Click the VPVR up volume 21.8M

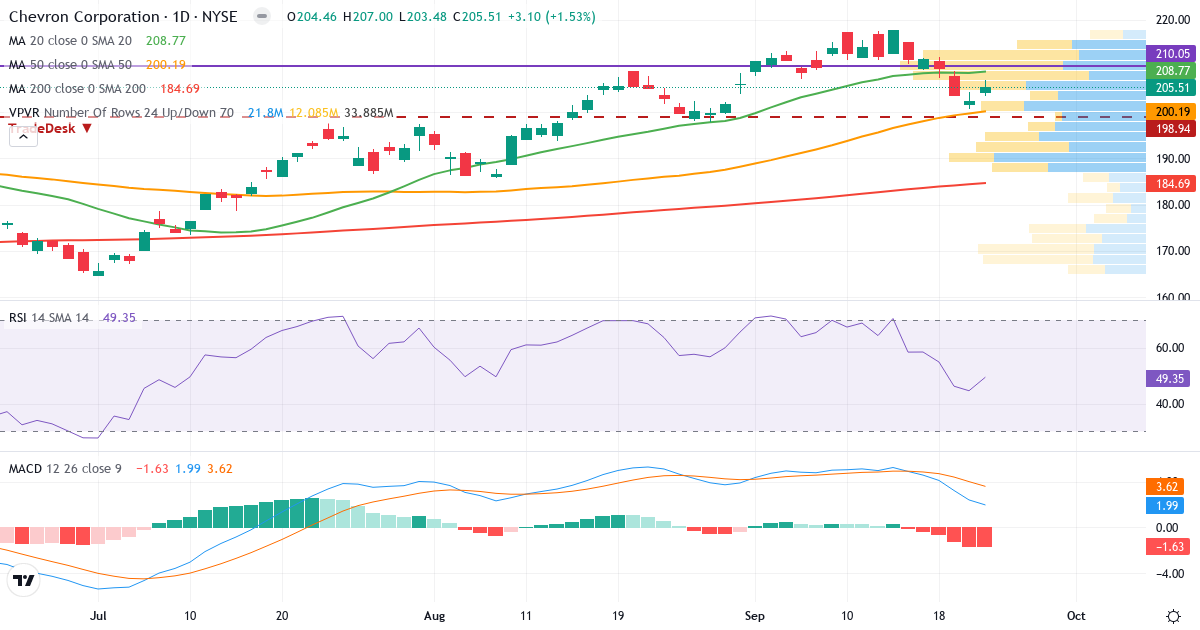tap(264, 113)
